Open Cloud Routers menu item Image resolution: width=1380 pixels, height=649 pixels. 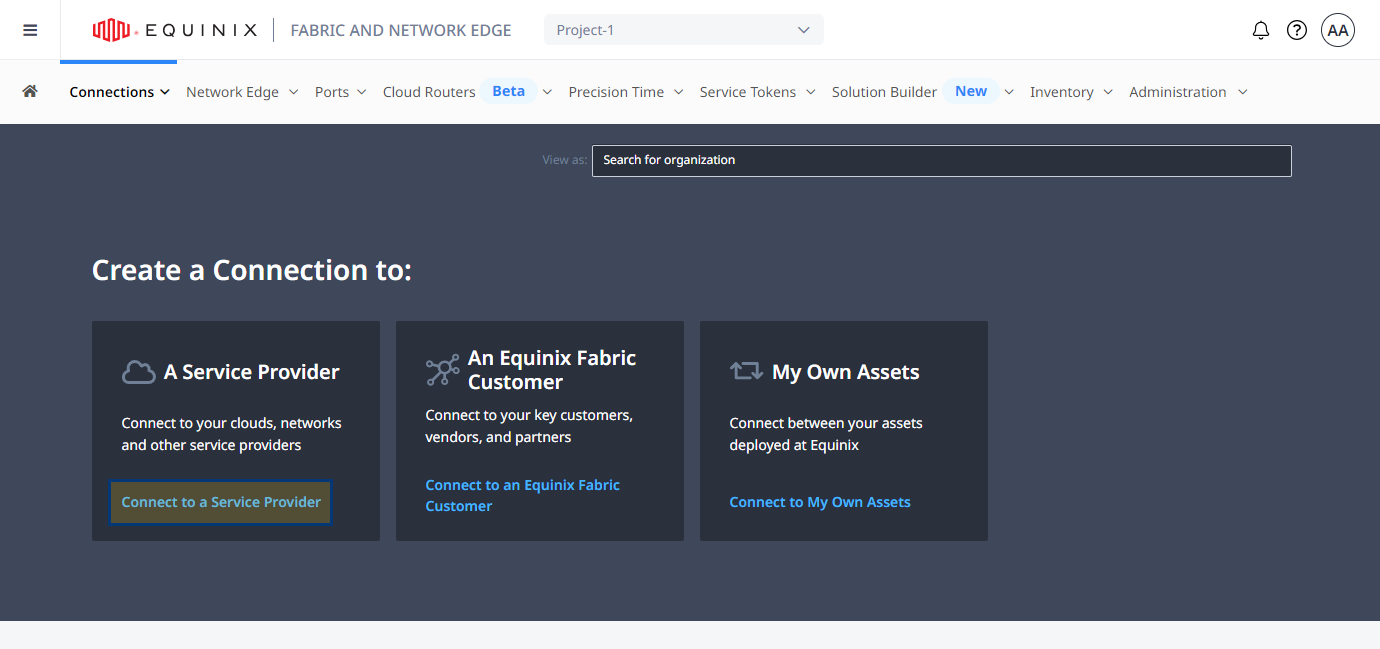point(429,92)
